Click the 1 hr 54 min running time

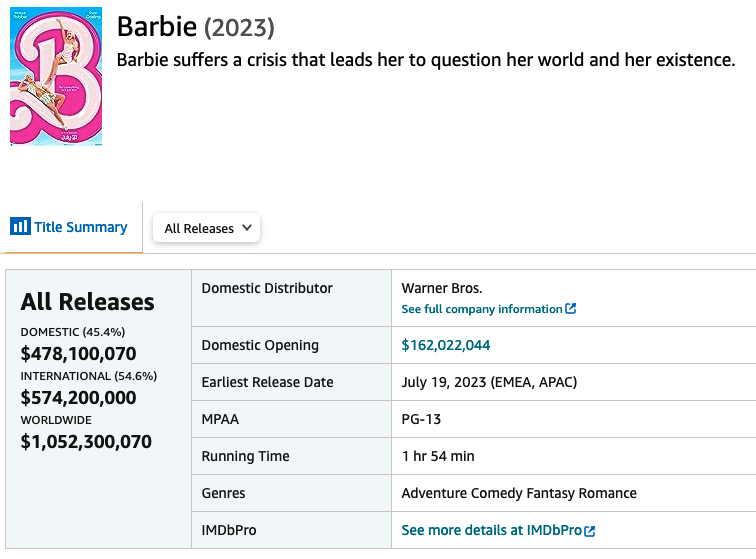click(438, 456)
